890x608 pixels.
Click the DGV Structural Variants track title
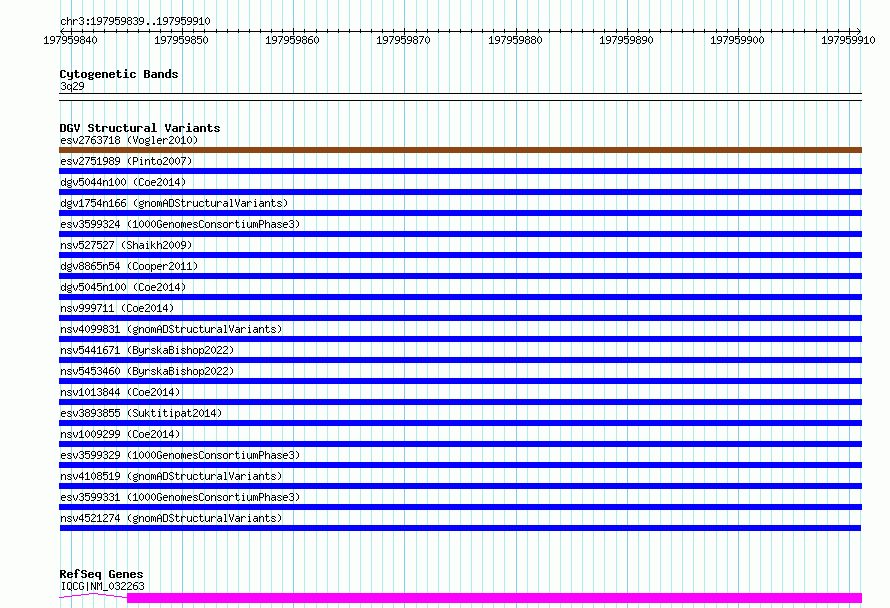(140, 128)
